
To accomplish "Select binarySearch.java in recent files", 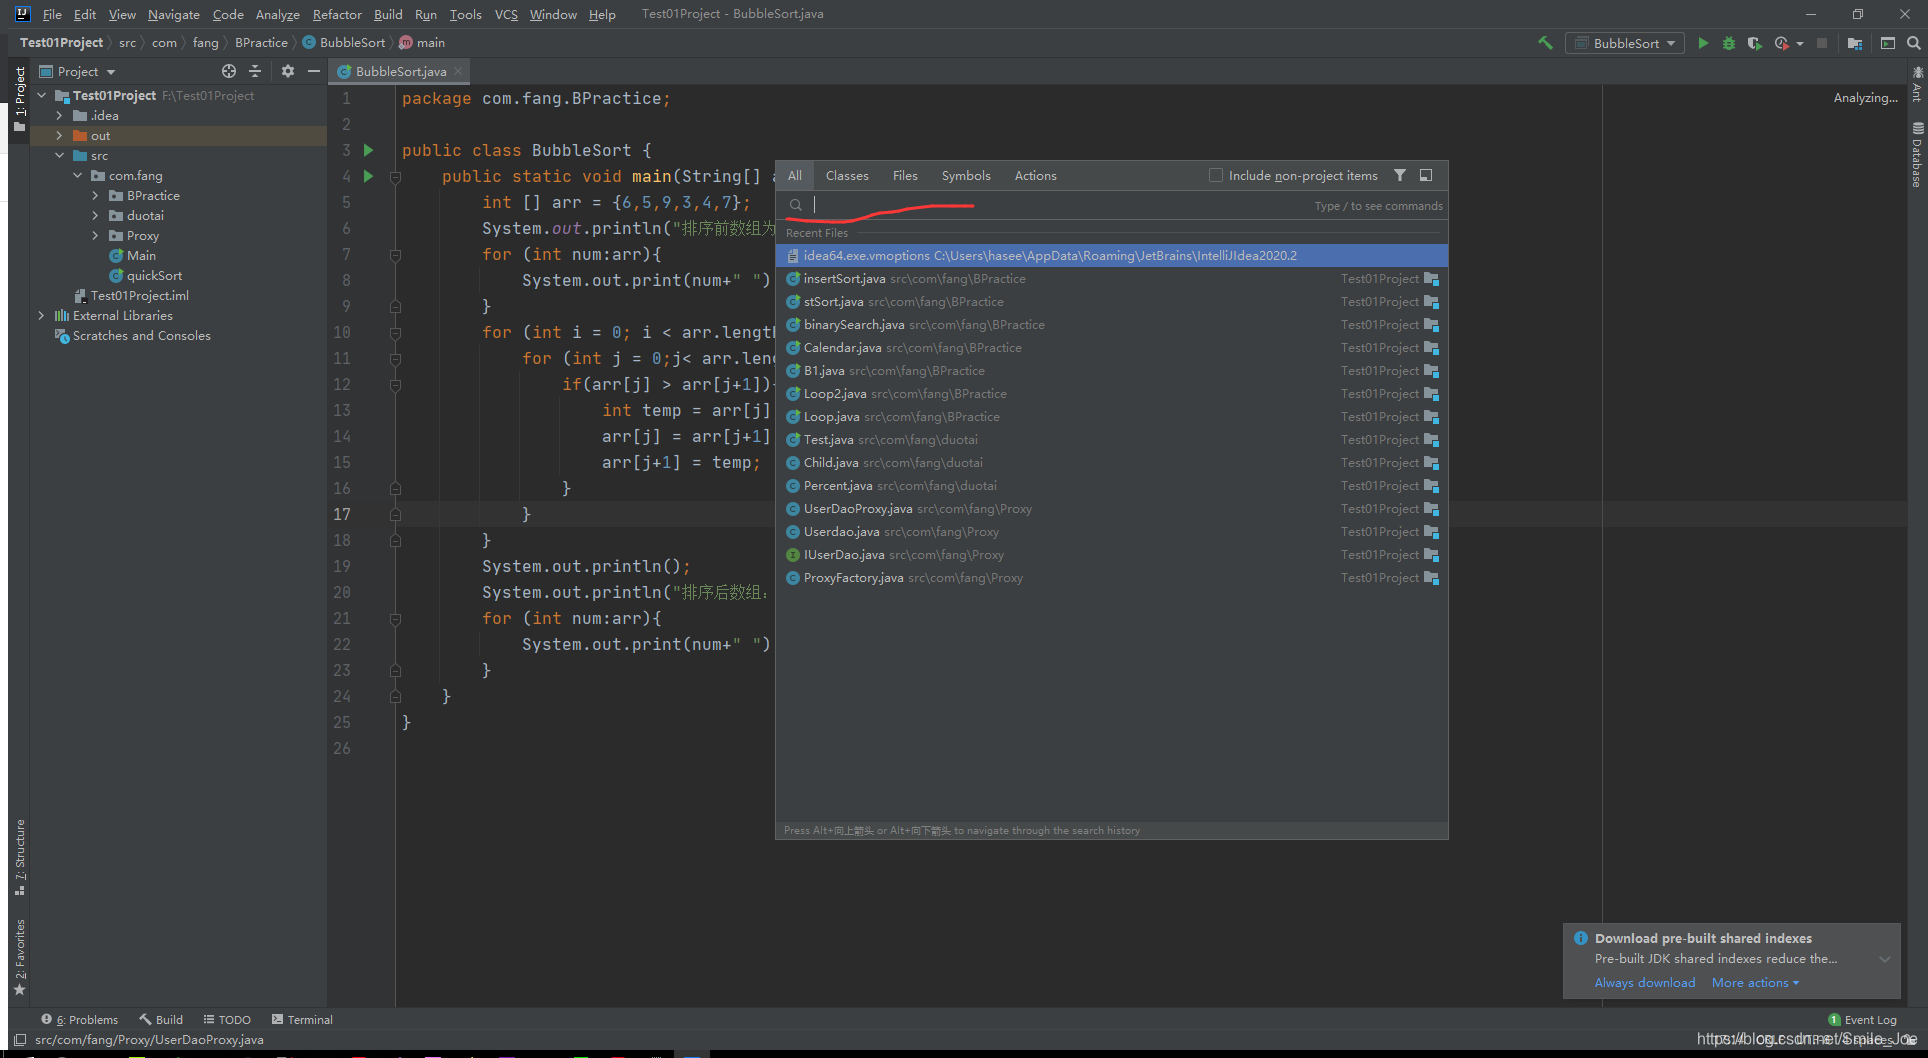I will 1112,325.
